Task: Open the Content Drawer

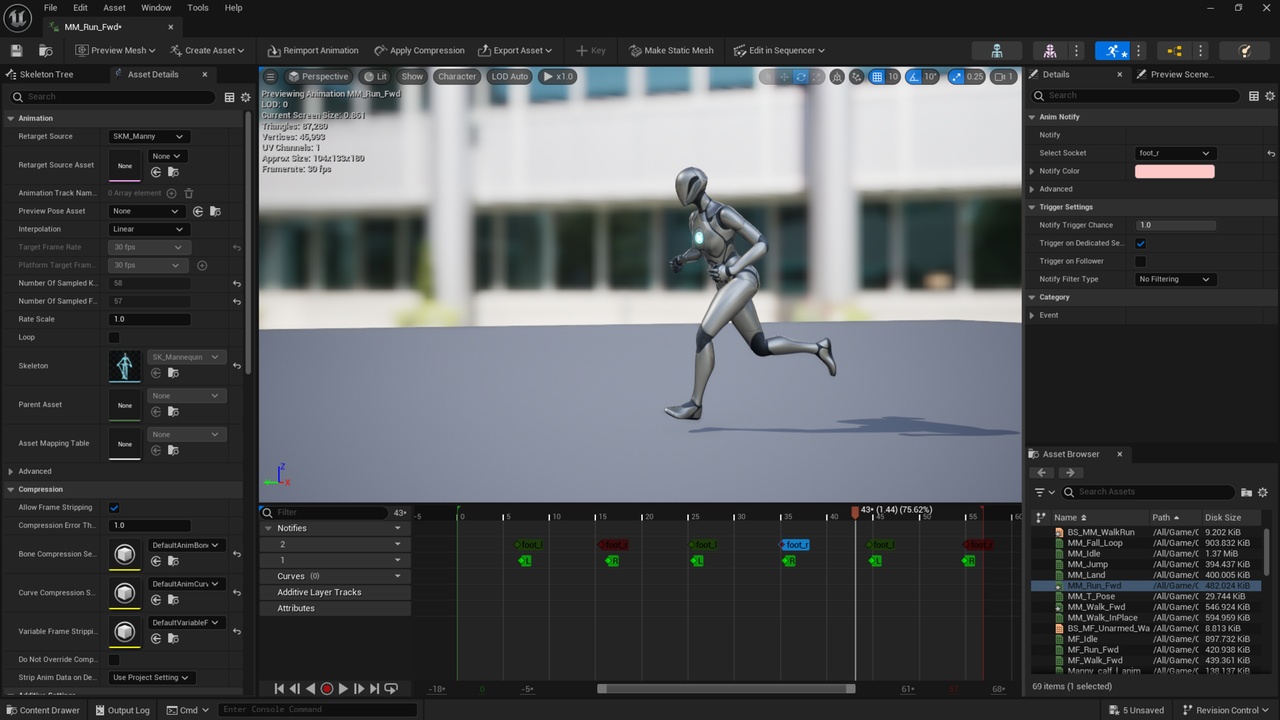Action: [42, 710]
